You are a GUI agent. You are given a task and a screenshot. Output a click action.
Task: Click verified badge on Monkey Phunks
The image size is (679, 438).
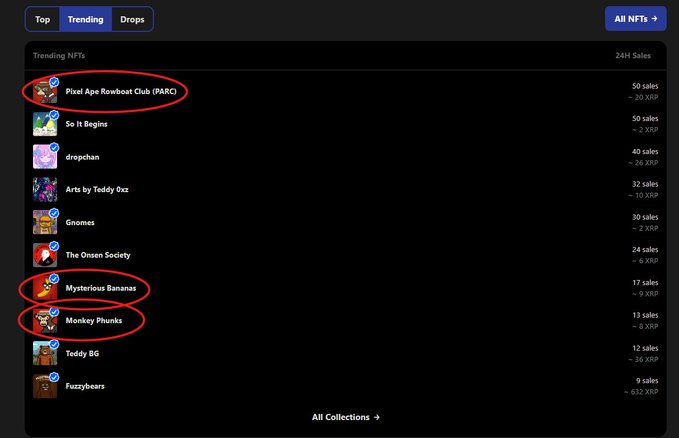[54, 311]
